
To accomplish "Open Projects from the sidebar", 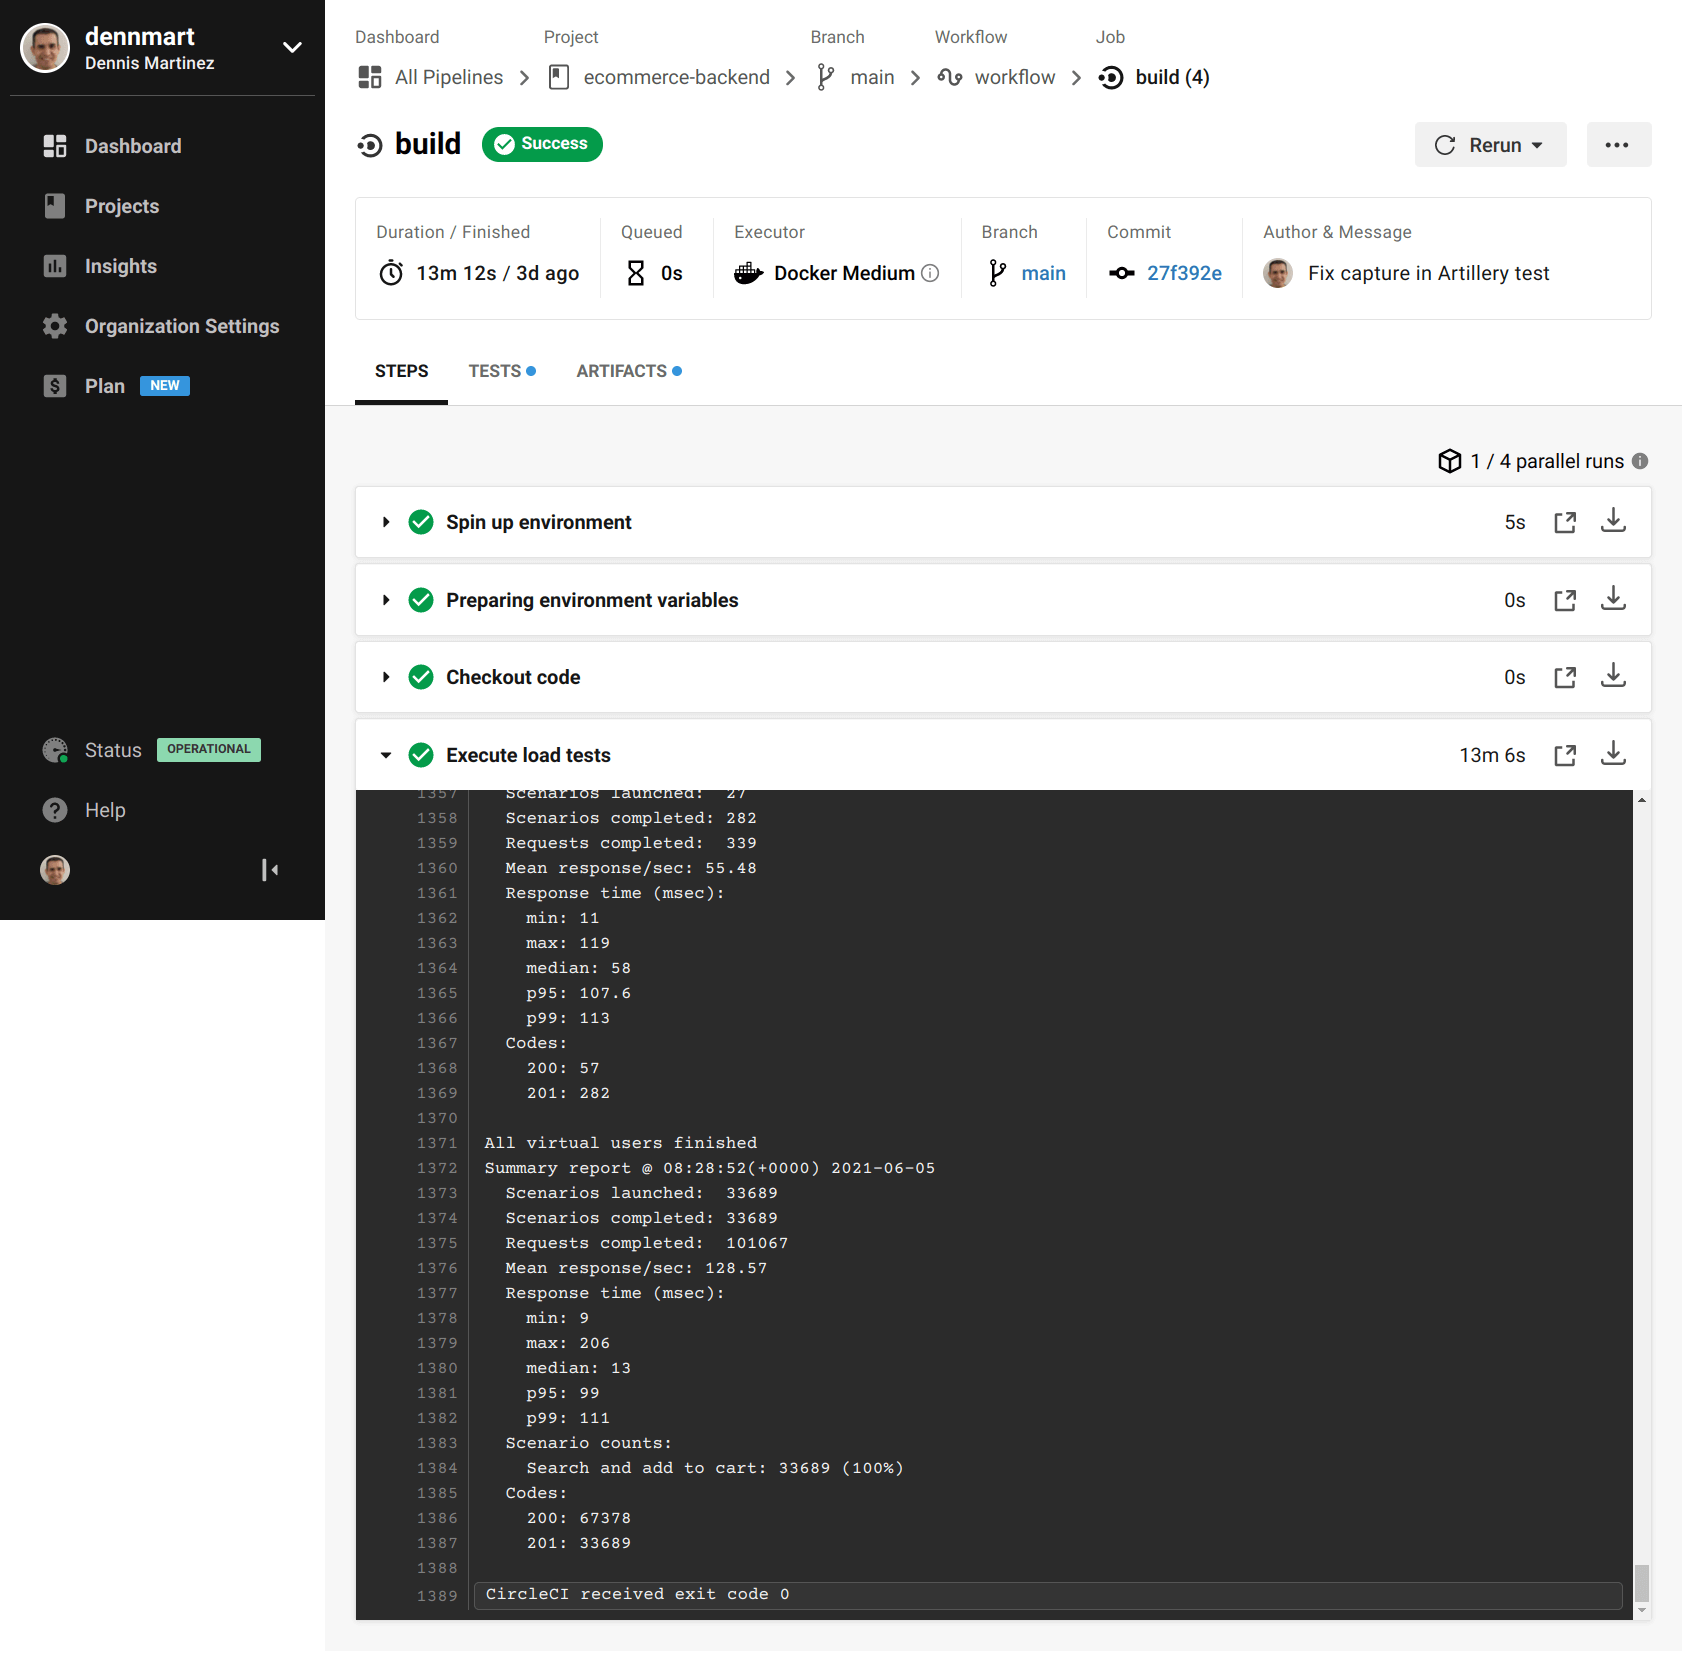I will (121, 206).
